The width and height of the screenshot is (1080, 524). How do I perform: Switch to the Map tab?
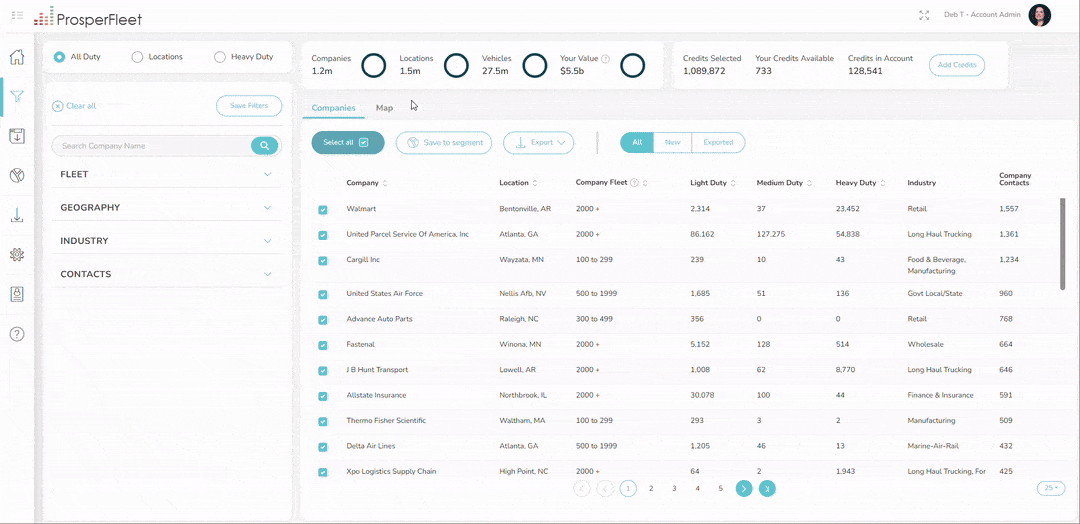pos(384,108)
